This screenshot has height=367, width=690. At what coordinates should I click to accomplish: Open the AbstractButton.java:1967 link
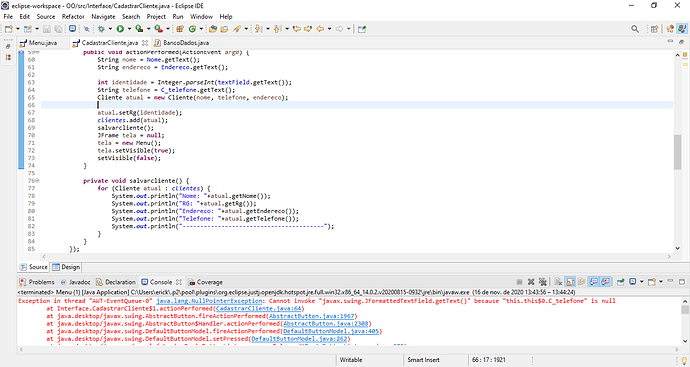(312, 316)
